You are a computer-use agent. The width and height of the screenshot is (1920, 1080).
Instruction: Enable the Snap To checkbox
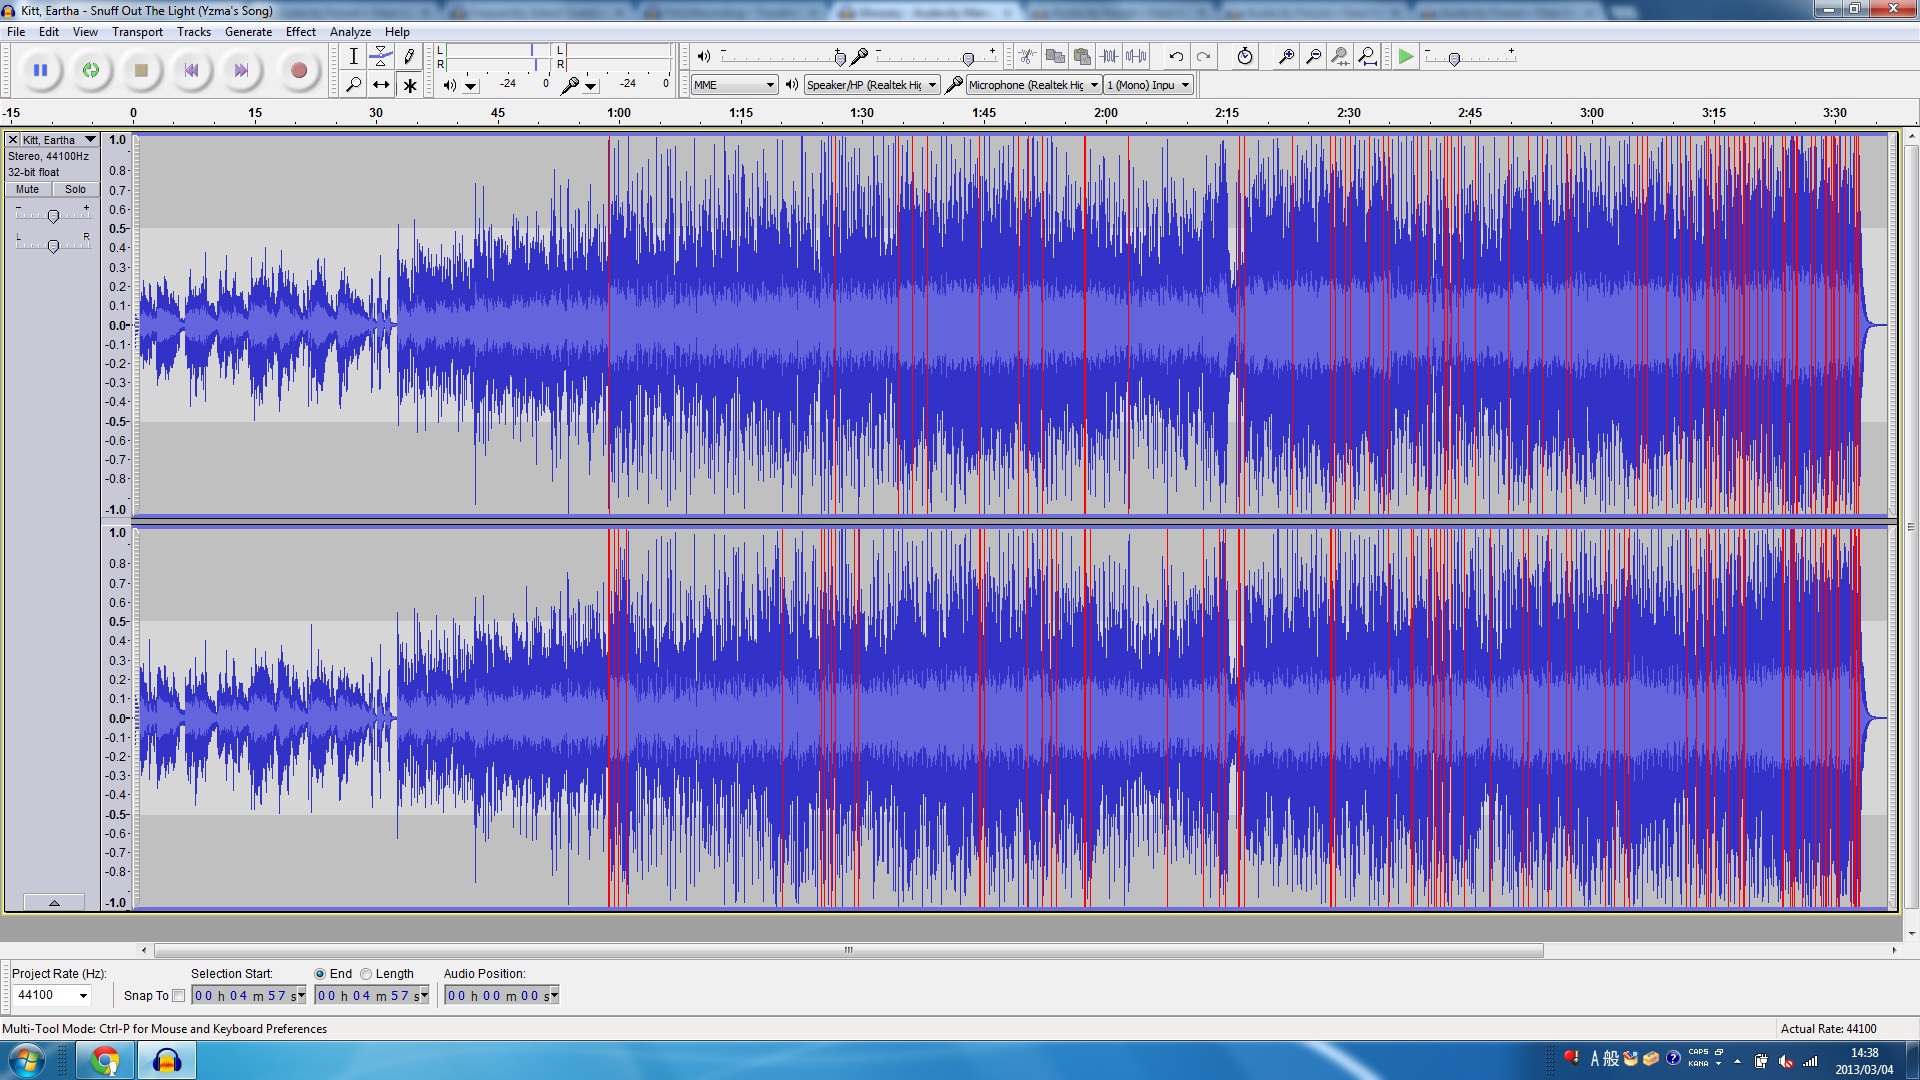click(179, 996)
